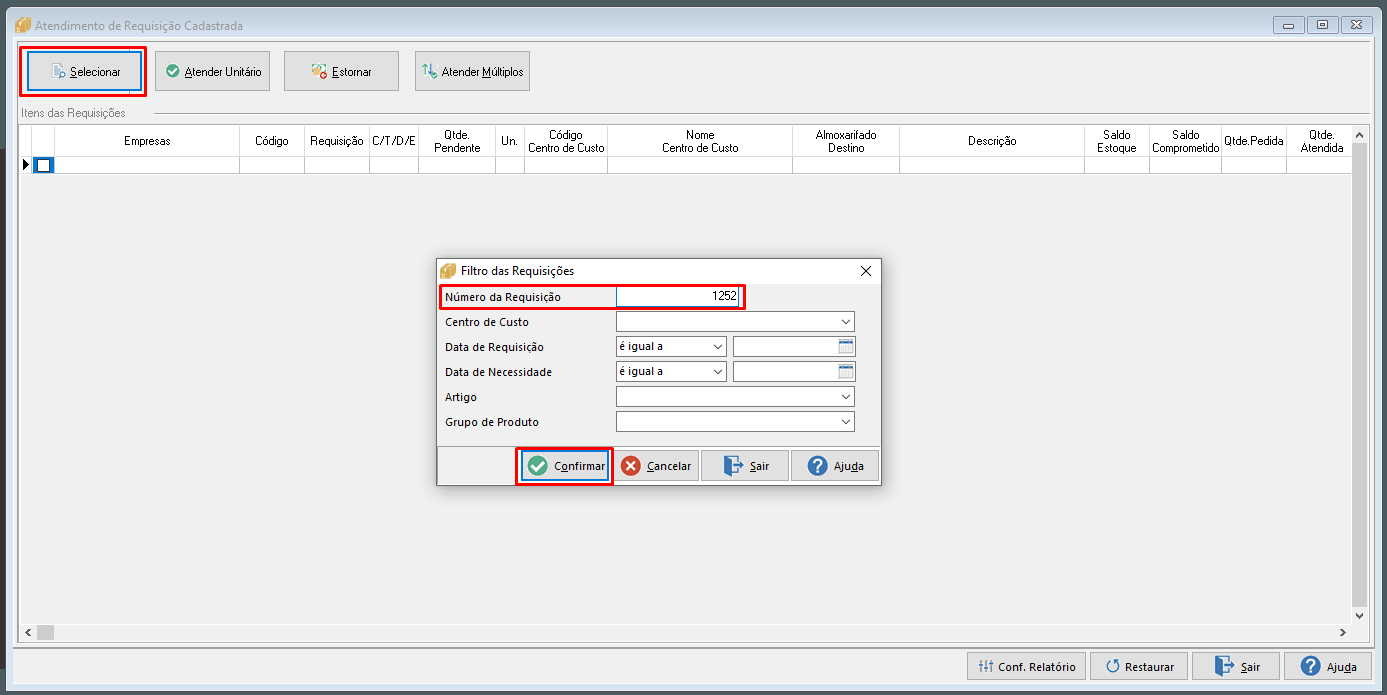Click horizontal scrollbar left arrow
Screen dimensions: 1387x695
pos(28,633)
